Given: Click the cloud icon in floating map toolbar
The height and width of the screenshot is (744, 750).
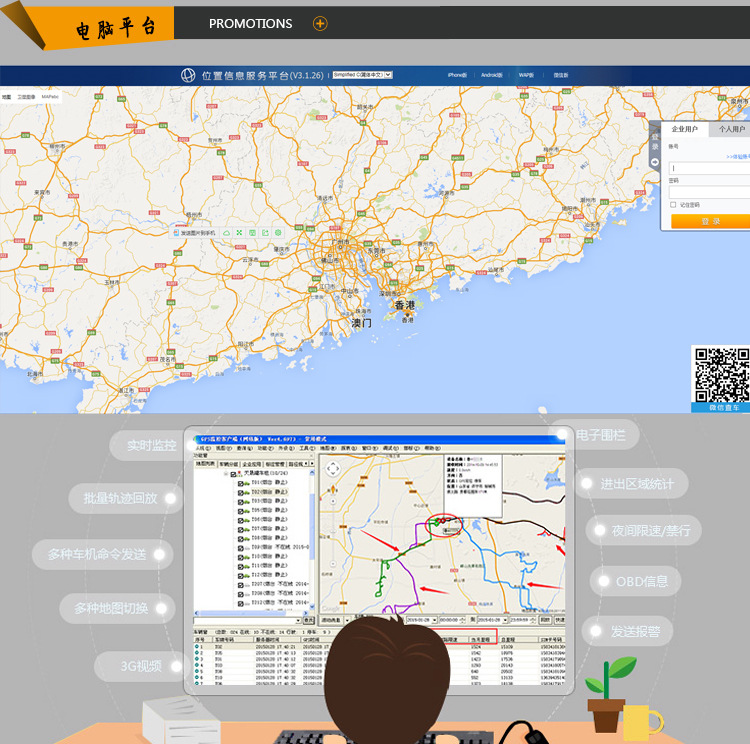Looking at the screenshot, I should pyautogui.click(x=227, y=232).
